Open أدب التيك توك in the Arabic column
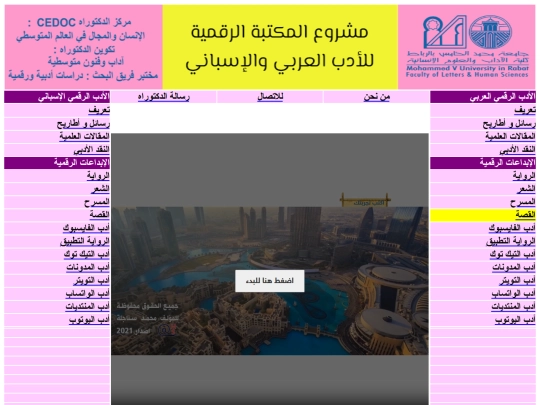The image size is (540, 405). click(x=513, y=254)
